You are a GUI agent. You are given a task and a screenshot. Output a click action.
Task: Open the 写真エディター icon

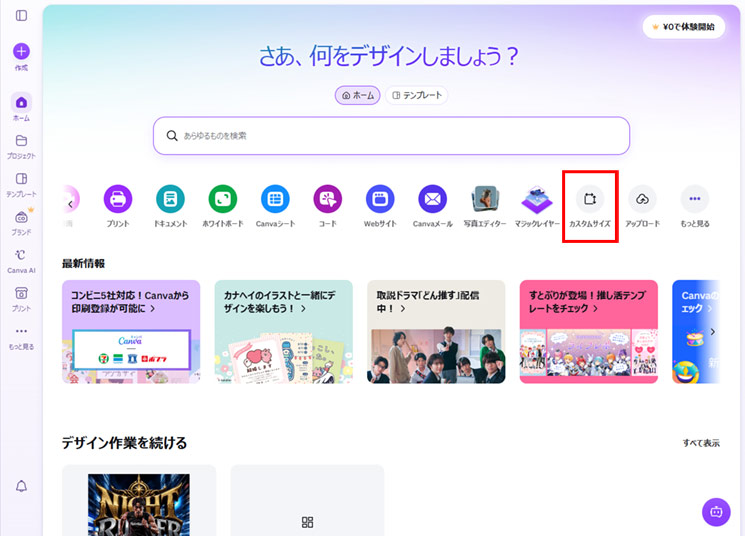click(485, 199)
